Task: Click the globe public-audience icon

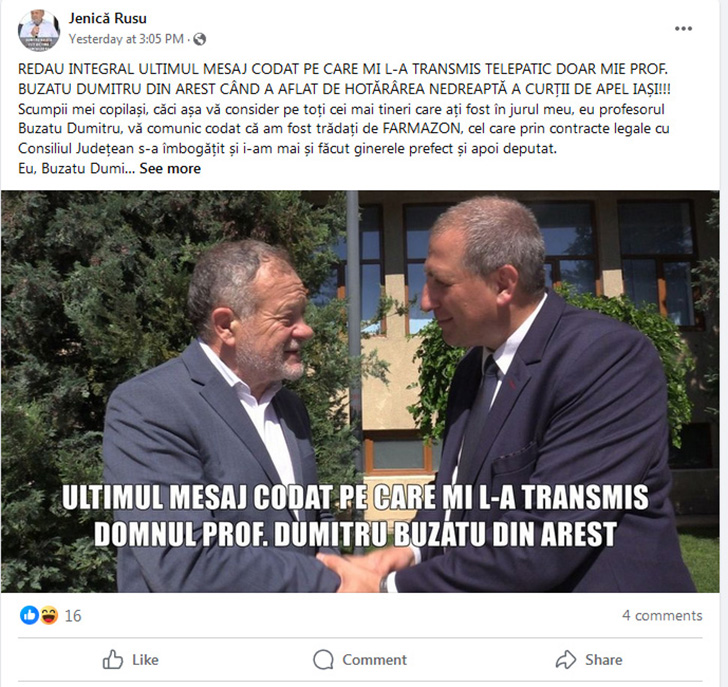Action: [x=200, y=39]
